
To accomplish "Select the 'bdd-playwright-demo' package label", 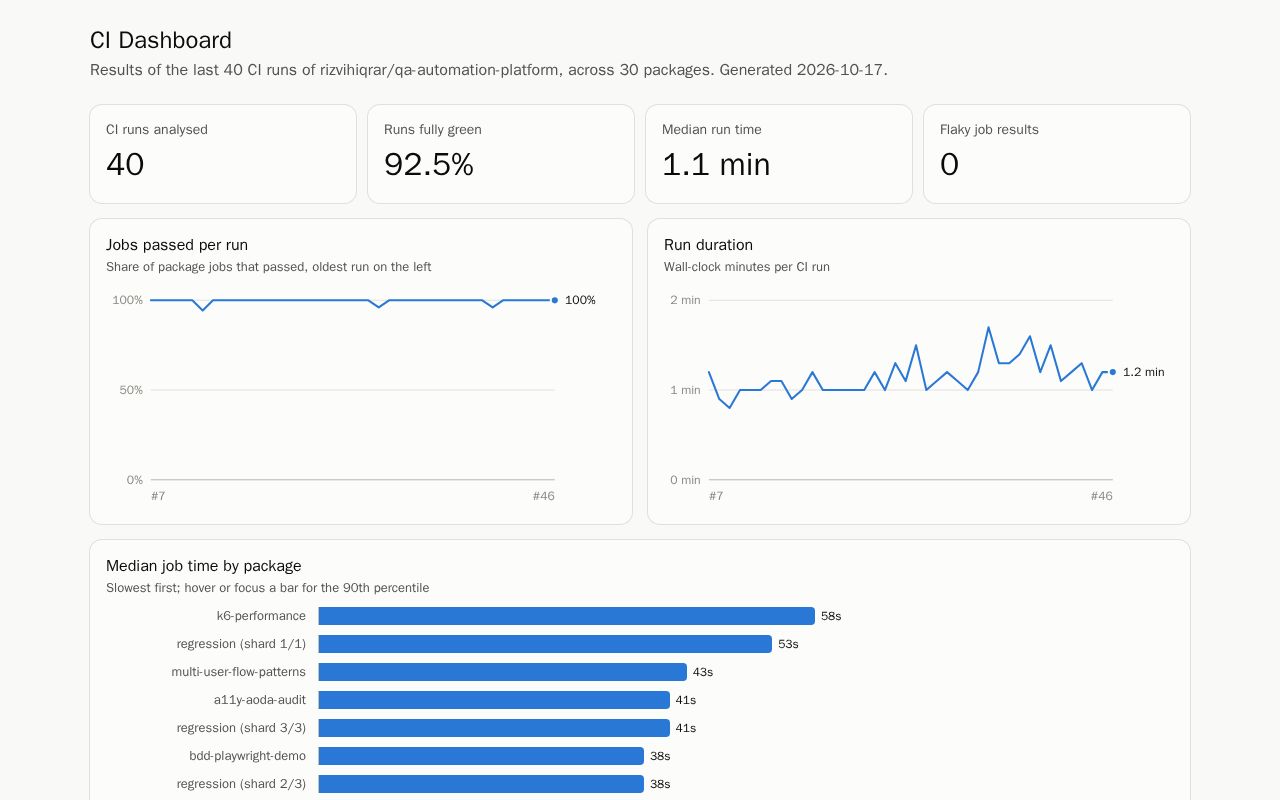I will coord(248,756).
